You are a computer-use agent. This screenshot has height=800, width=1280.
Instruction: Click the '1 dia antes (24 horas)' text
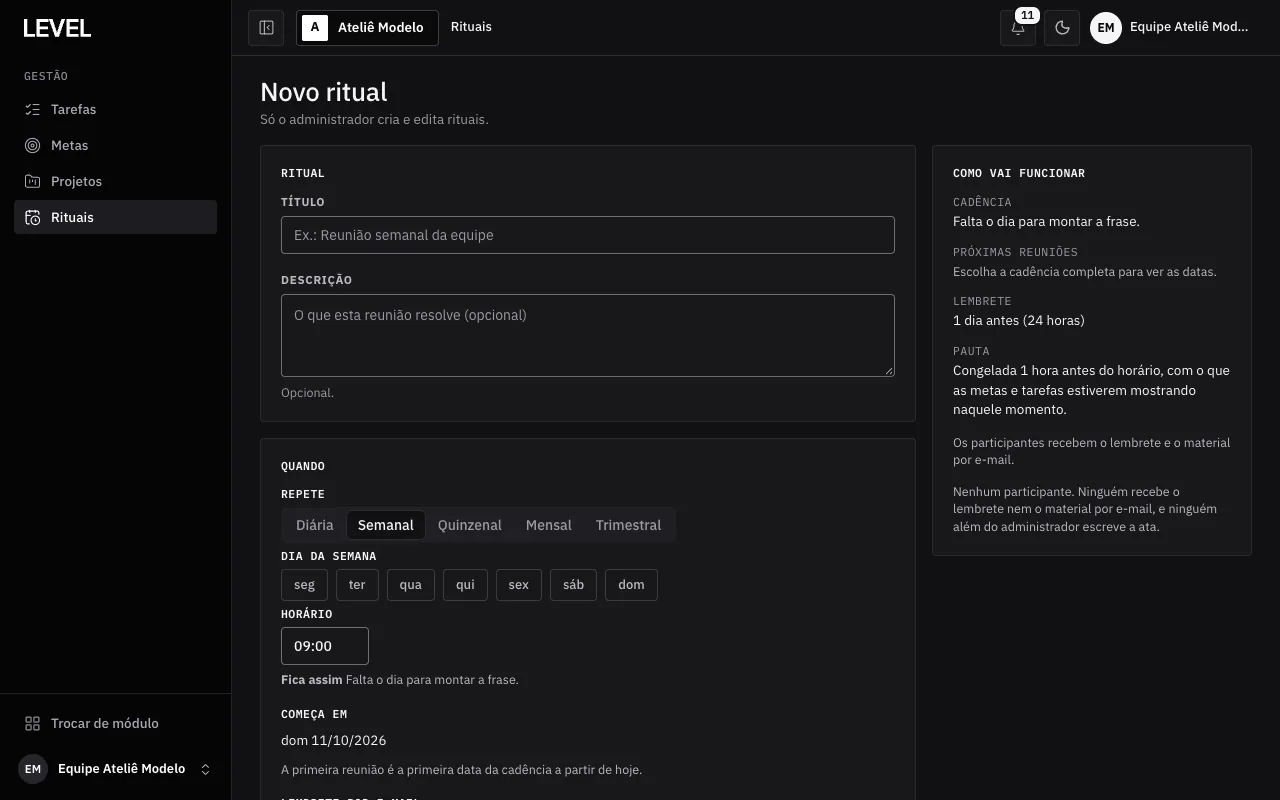(1019, 321)
